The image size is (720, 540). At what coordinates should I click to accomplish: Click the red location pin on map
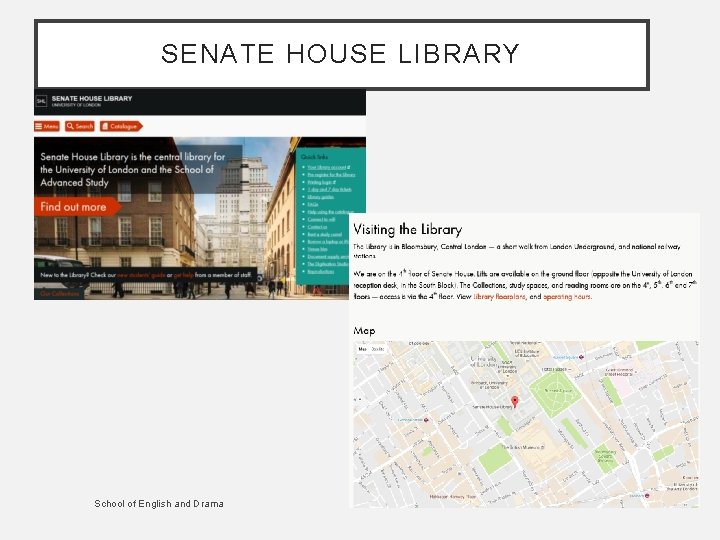pos(515,402)
